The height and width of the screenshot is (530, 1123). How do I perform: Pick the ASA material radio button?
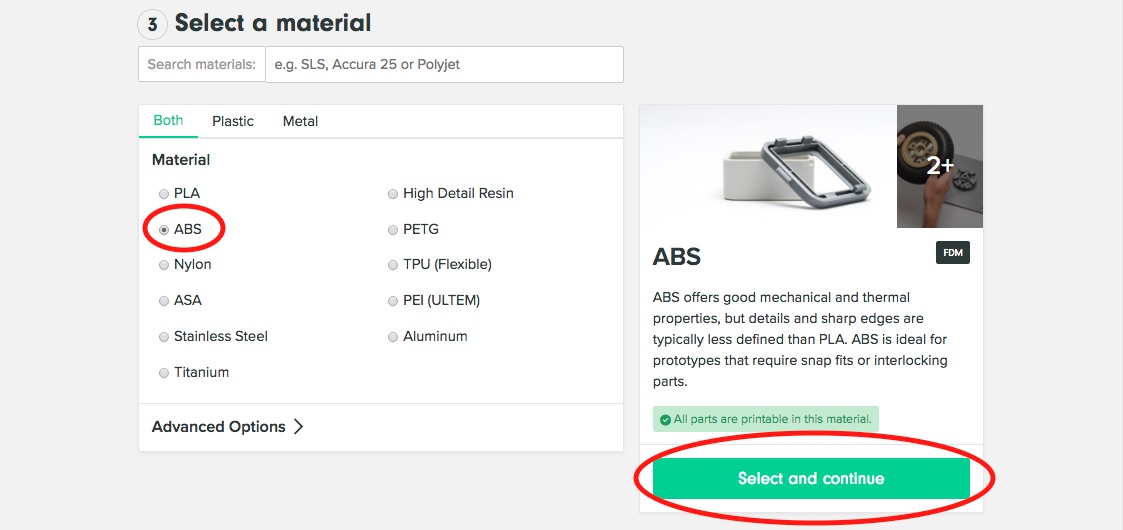pos(164,301)
